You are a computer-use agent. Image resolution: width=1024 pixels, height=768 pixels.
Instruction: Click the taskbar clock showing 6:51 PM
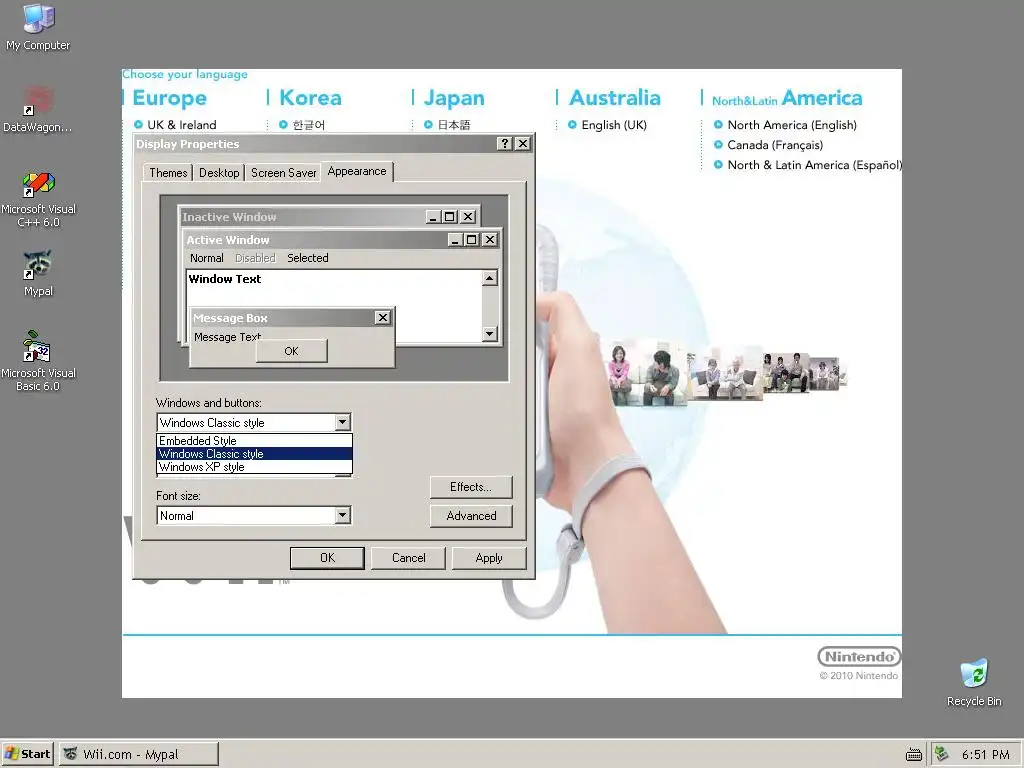pyautogui.click(x=985, y=754)
